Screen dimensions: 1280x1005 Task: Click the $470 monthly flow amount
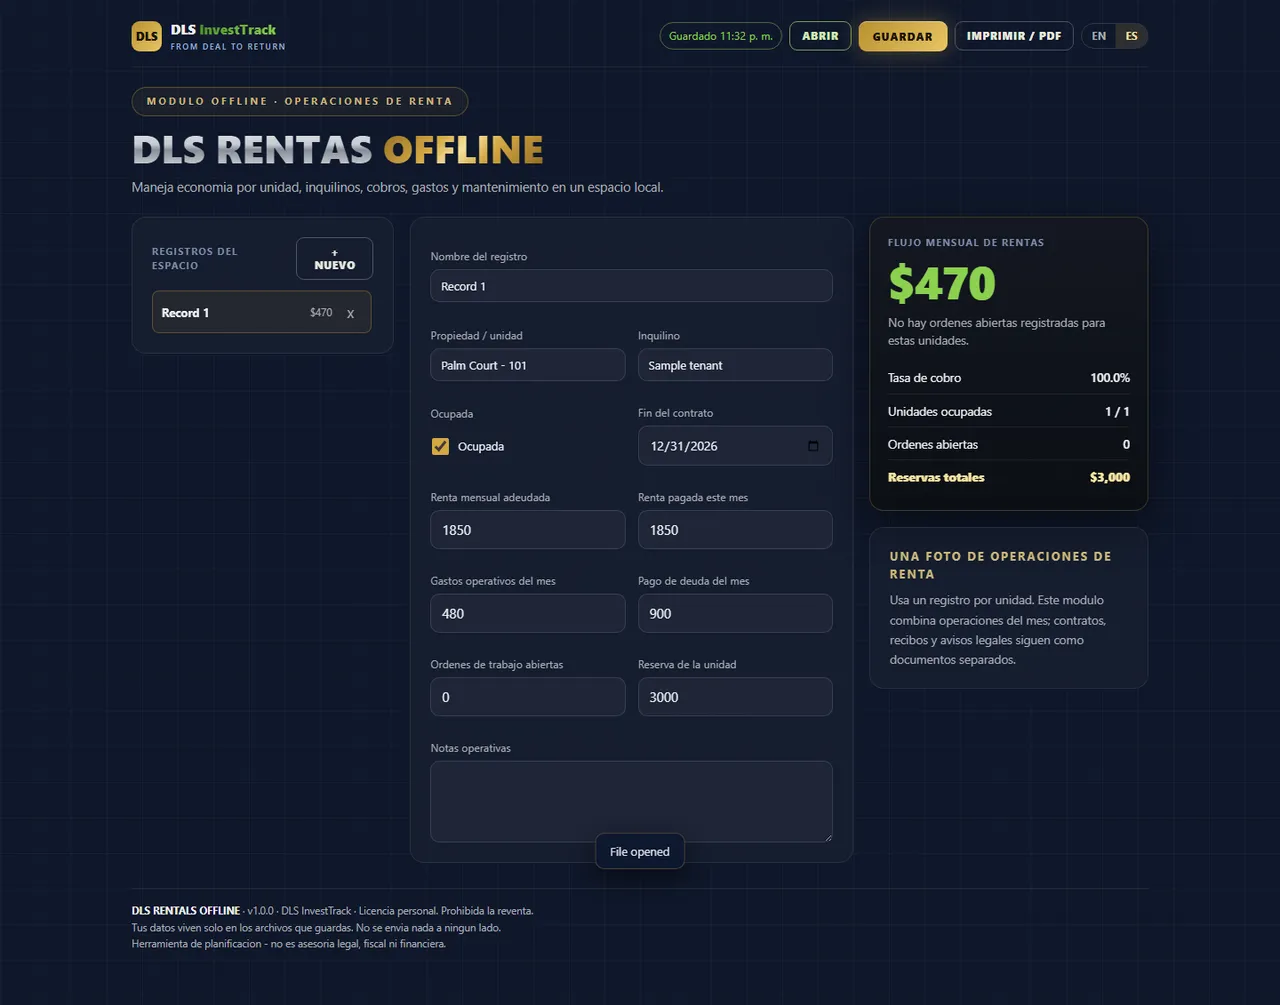(x=942, y=283)
